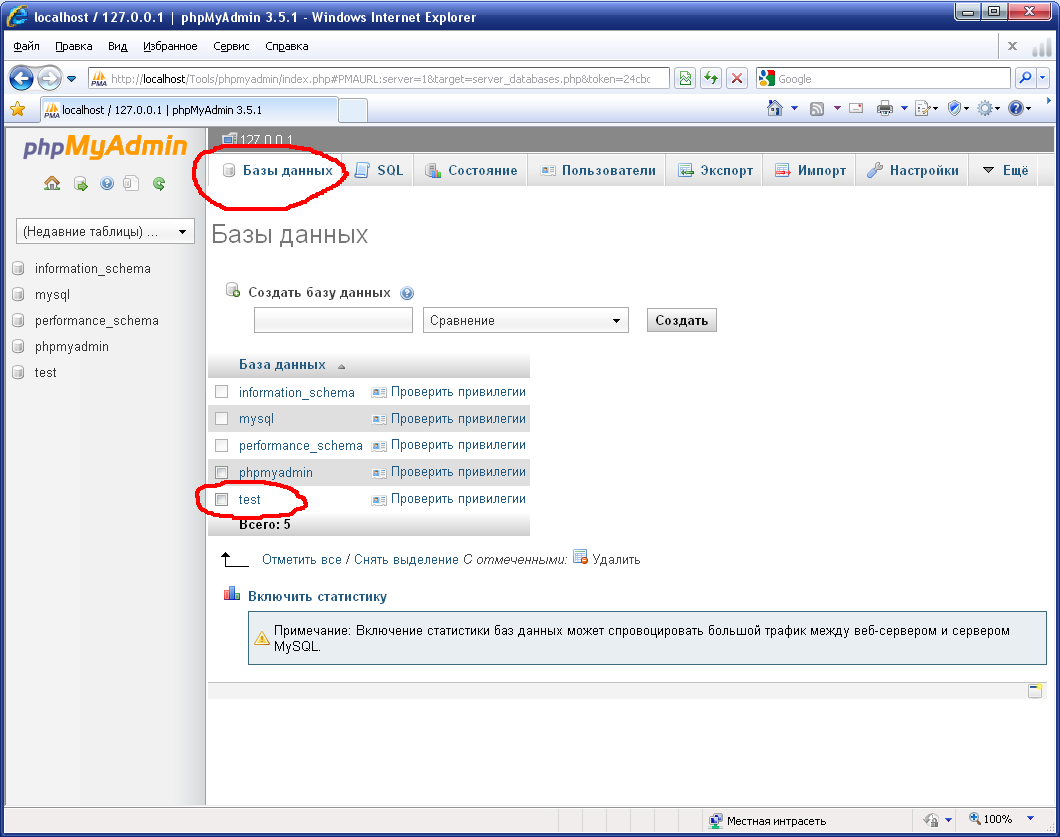Image resolution: width=1060 pixels, height=837 pixels.
Task: Open the zoom level dropdown arrow
Action: pyautogui.click(x=1030, y=819)
